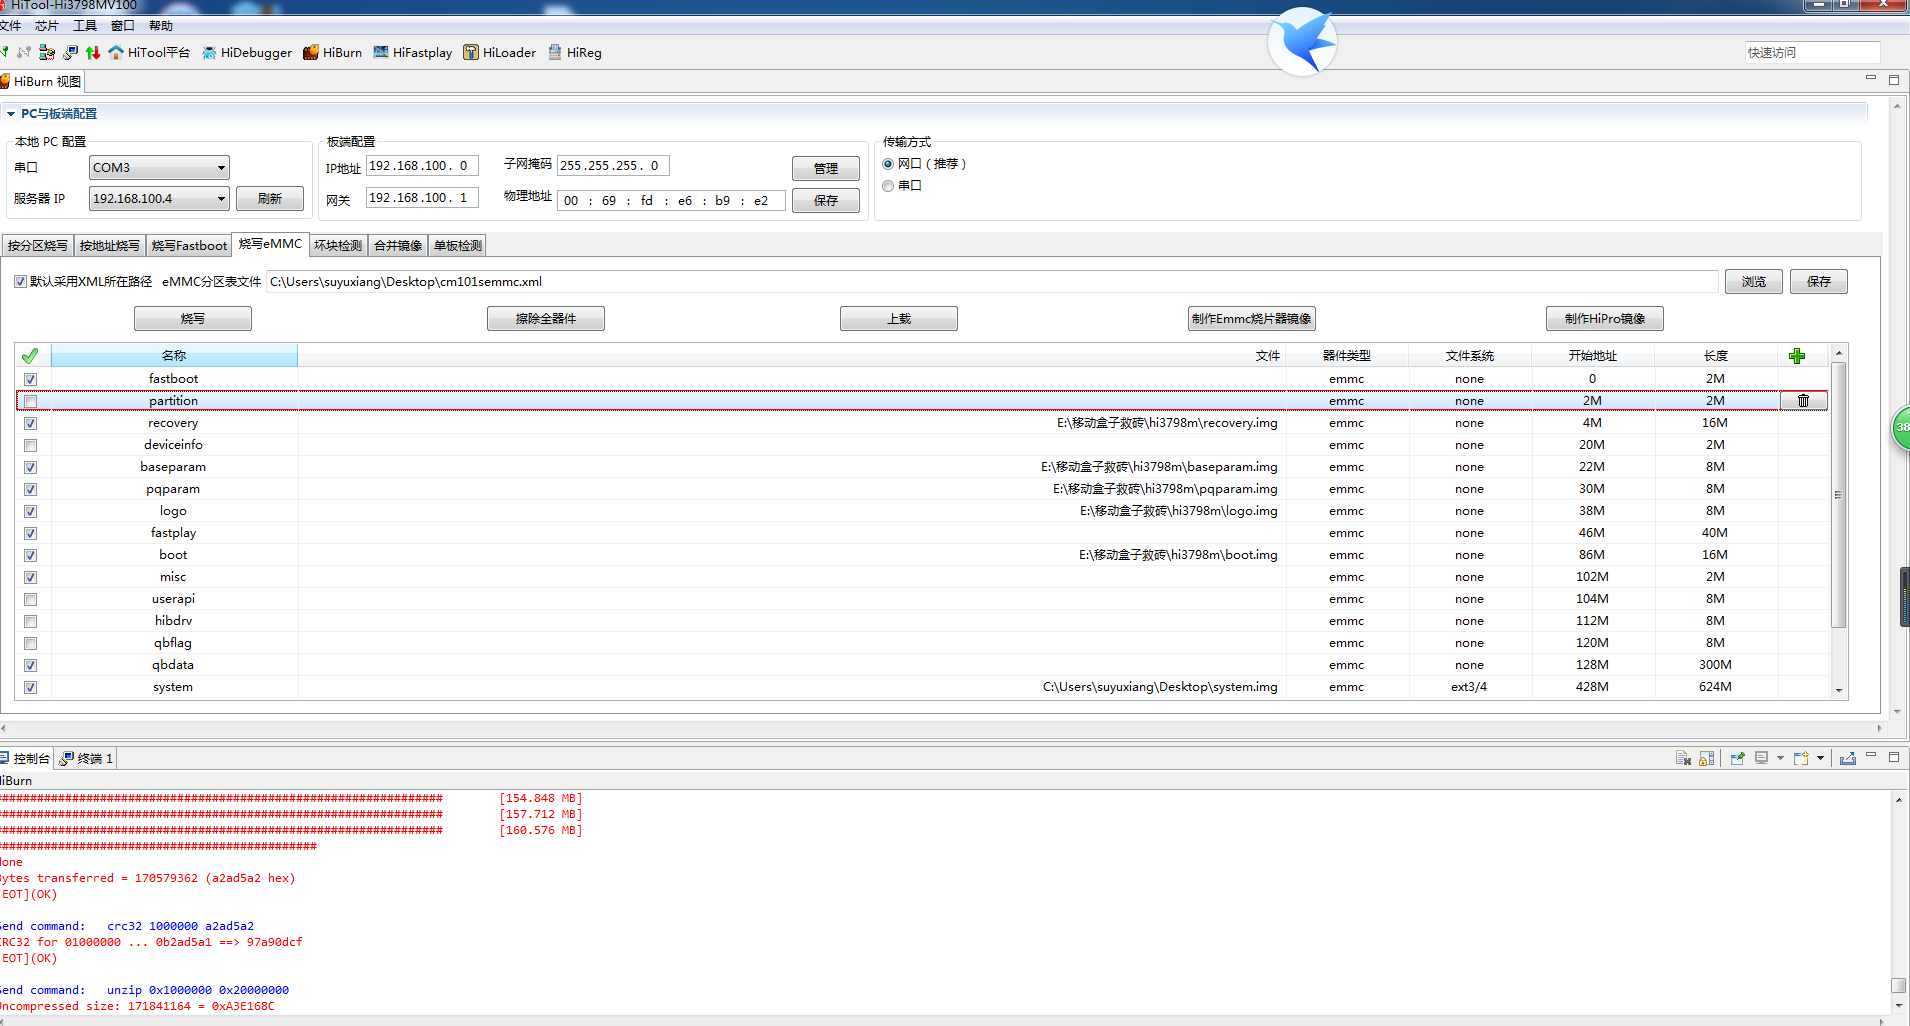The width and height of the screenshot is (1910, 1026).
Task: Launch HiDebugger from the toolbar
Action: [x=247, y=52]
